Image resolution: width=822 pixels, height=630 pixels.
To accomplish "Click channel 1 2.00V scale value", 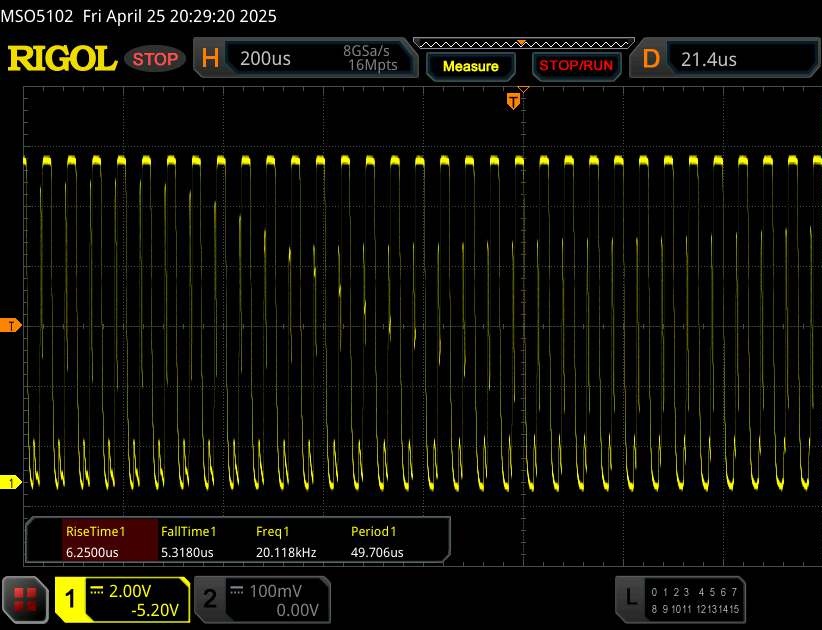I will coord(130,591).
